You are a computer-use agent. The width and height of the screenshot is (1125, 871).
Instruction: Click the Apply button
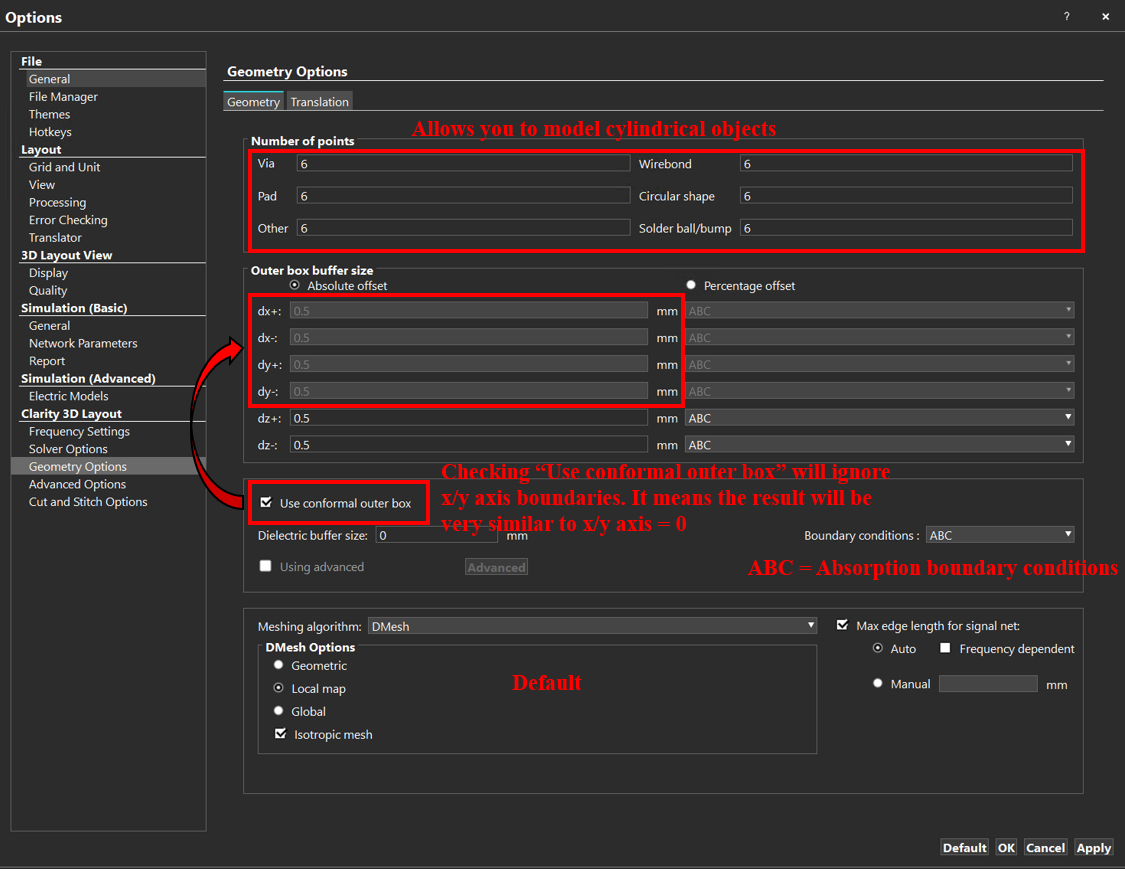tap(1093, 848)
